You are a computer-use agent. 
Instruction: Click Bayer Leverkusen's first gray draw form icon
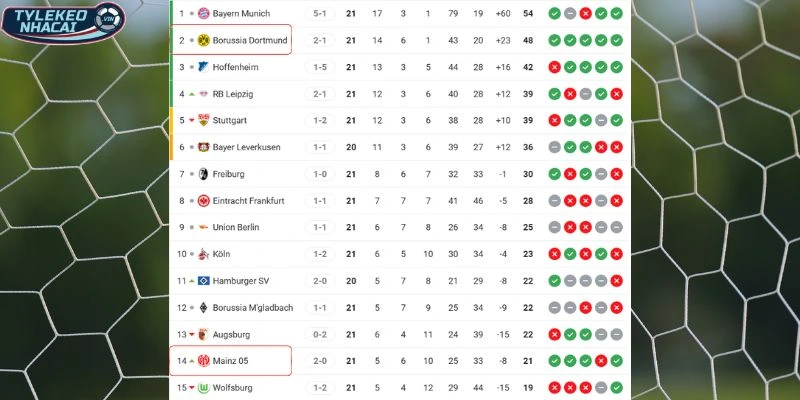coord(554,147)
